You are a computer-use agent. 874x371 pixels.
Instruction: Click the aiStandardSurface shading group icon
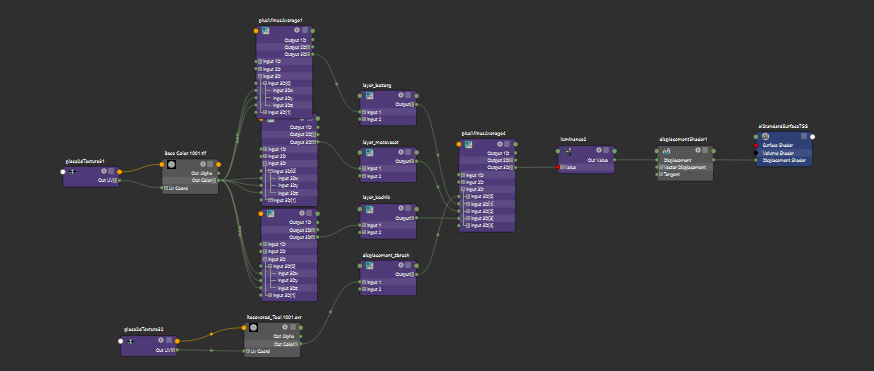pyautogui.click(x=765, y=136)
